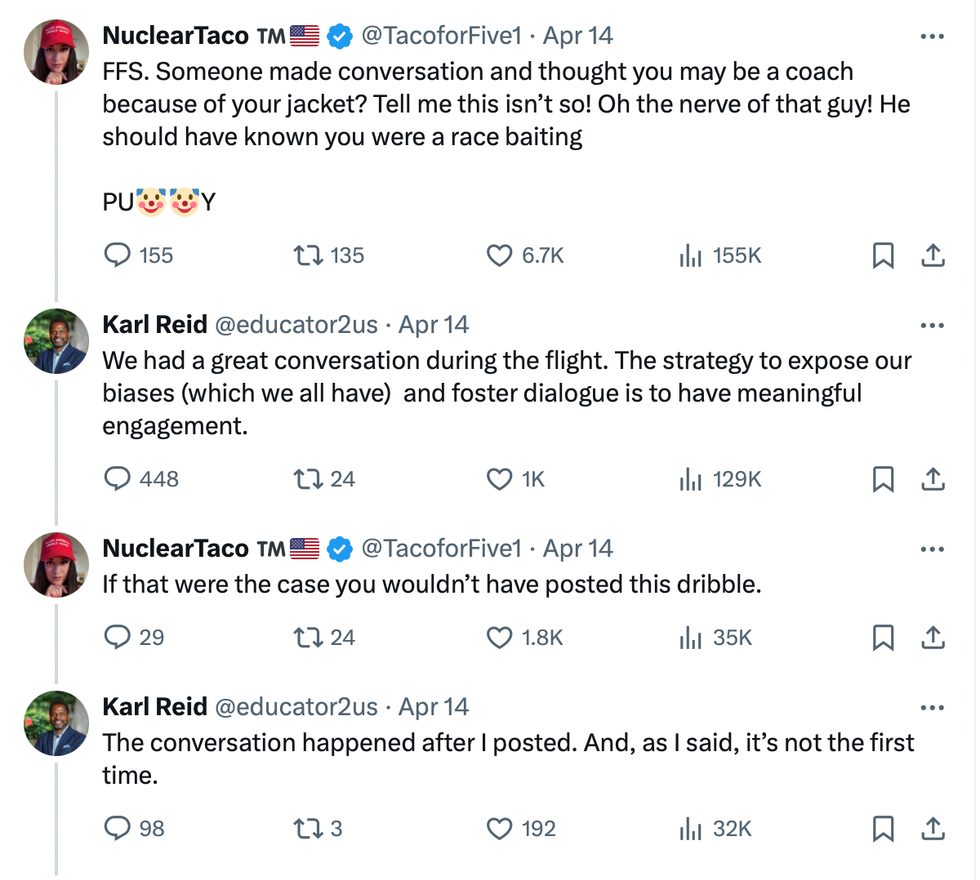Screen dimensions: 980x880
Task: View analytics for the 155K views tweet
Action: [691, 256]
